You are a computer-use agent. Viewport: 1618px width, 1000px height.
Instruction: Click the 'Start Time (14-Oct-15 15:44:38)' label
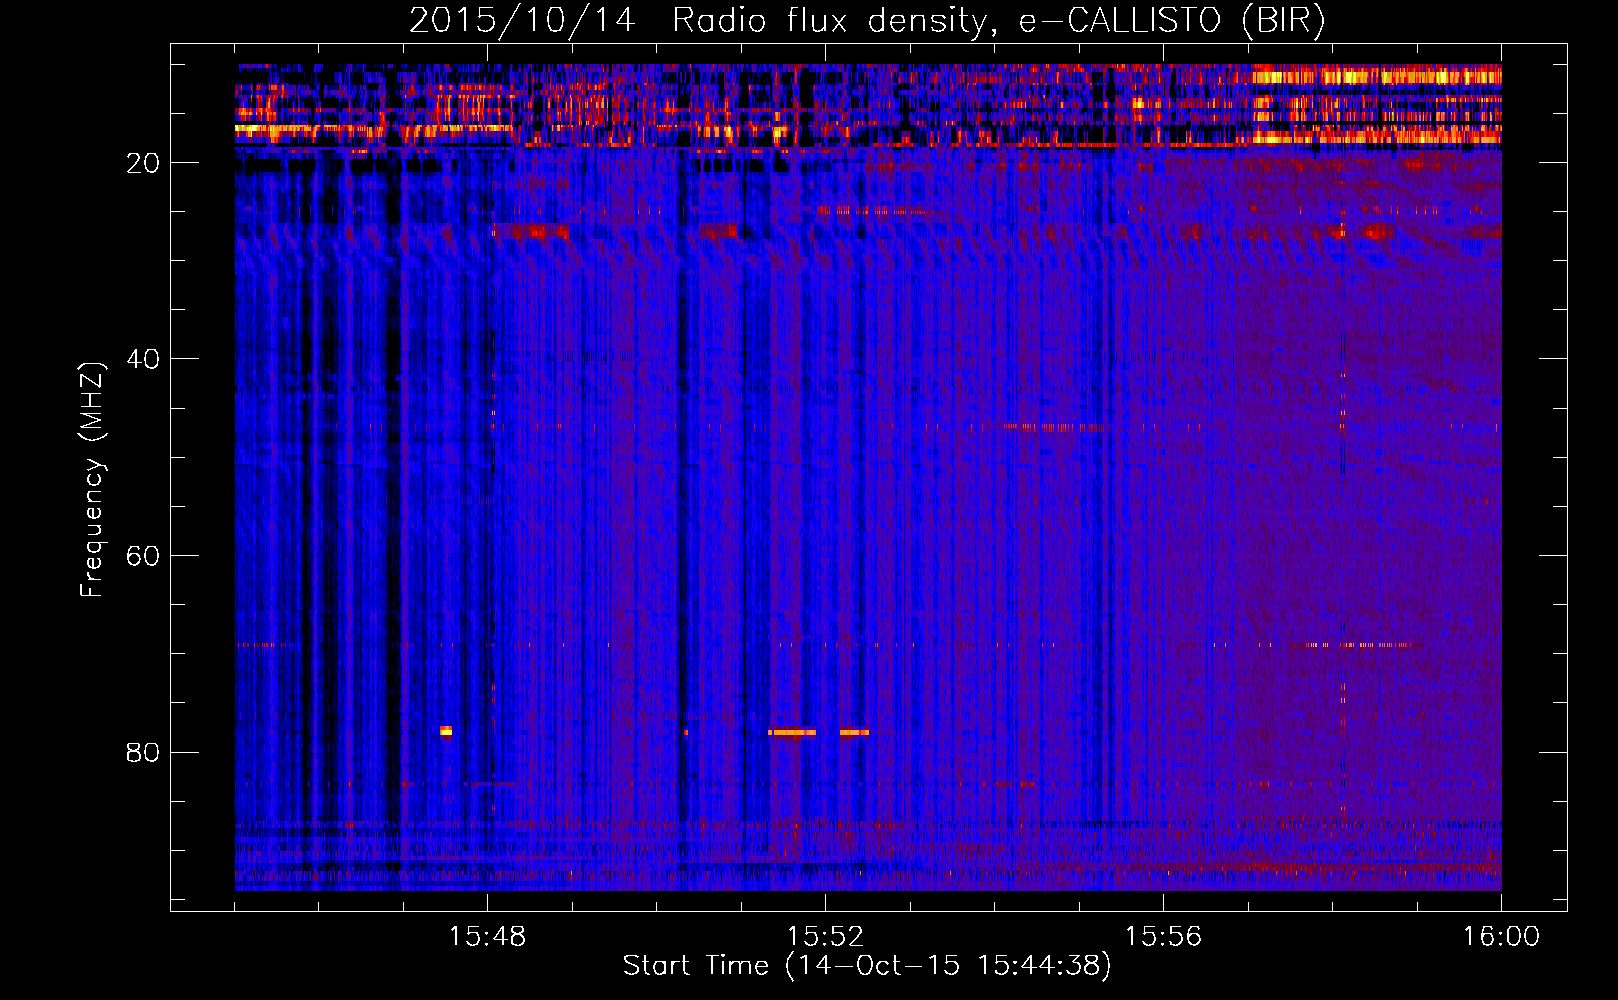tap(867, 966)
